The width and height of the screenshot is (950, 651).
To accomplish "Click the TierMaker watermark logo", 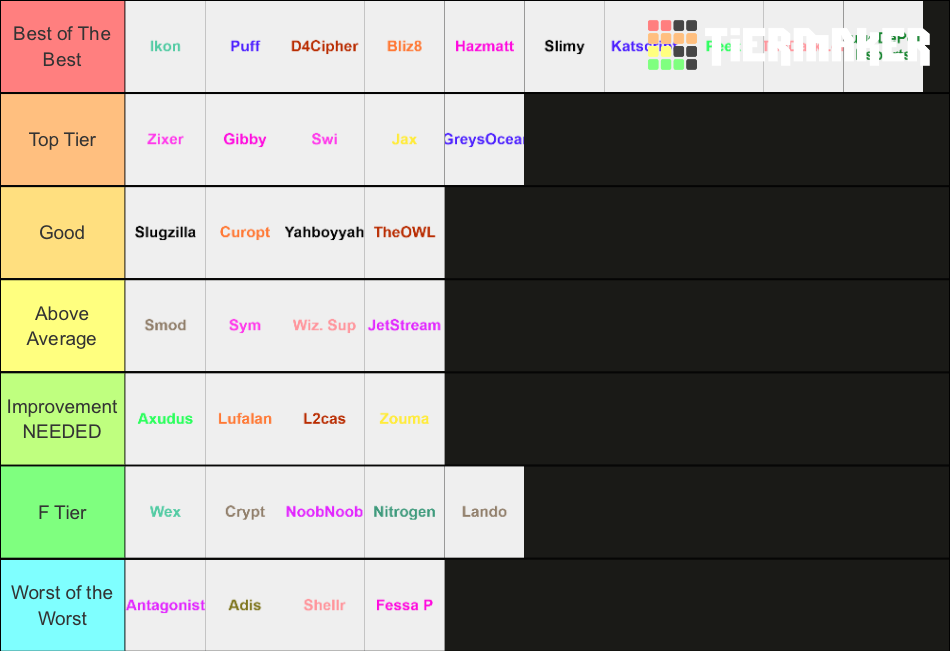I will click(x=820, y=46).
